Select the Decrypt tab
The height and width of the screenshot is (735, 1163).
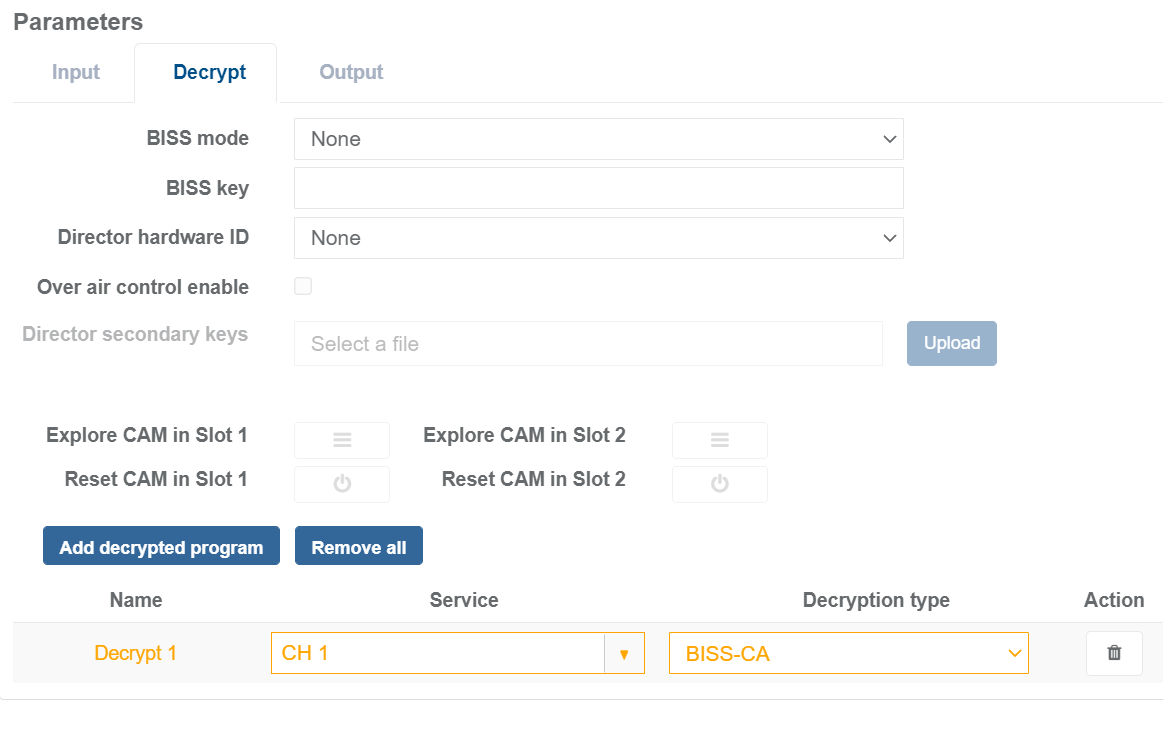click(x=209, y=73)
